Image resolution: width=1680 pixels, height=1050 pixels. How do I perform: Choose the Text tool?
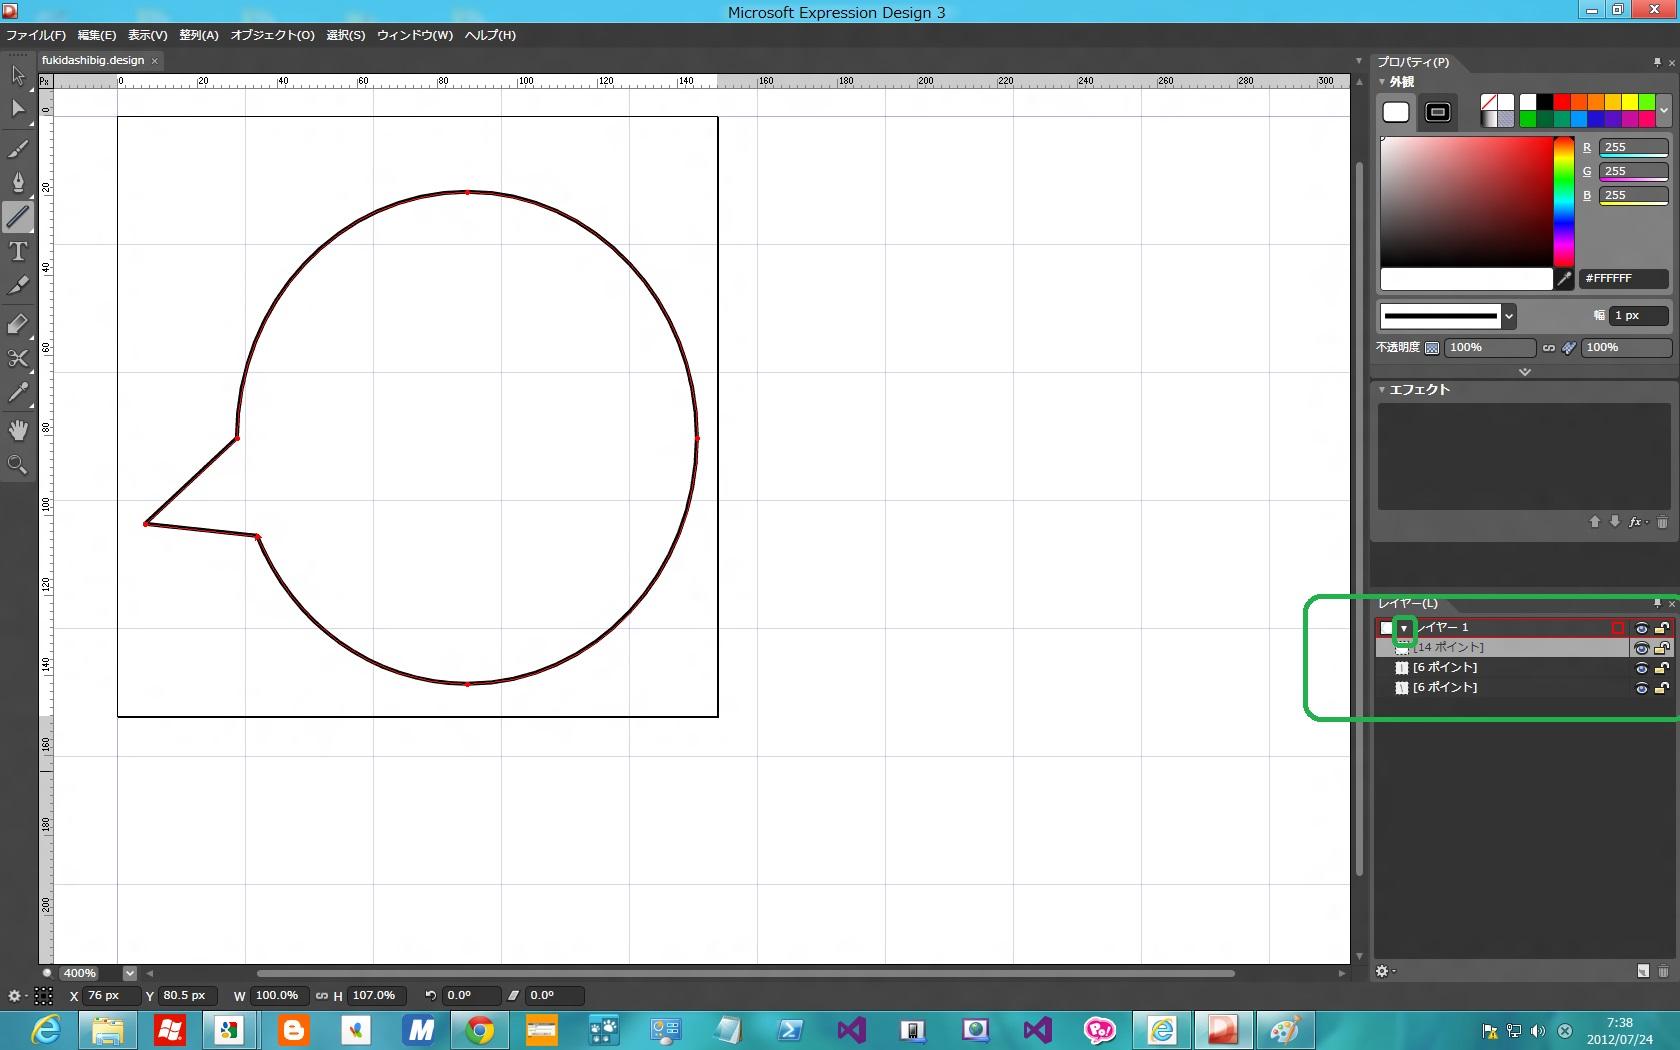(x=18, y=252)
